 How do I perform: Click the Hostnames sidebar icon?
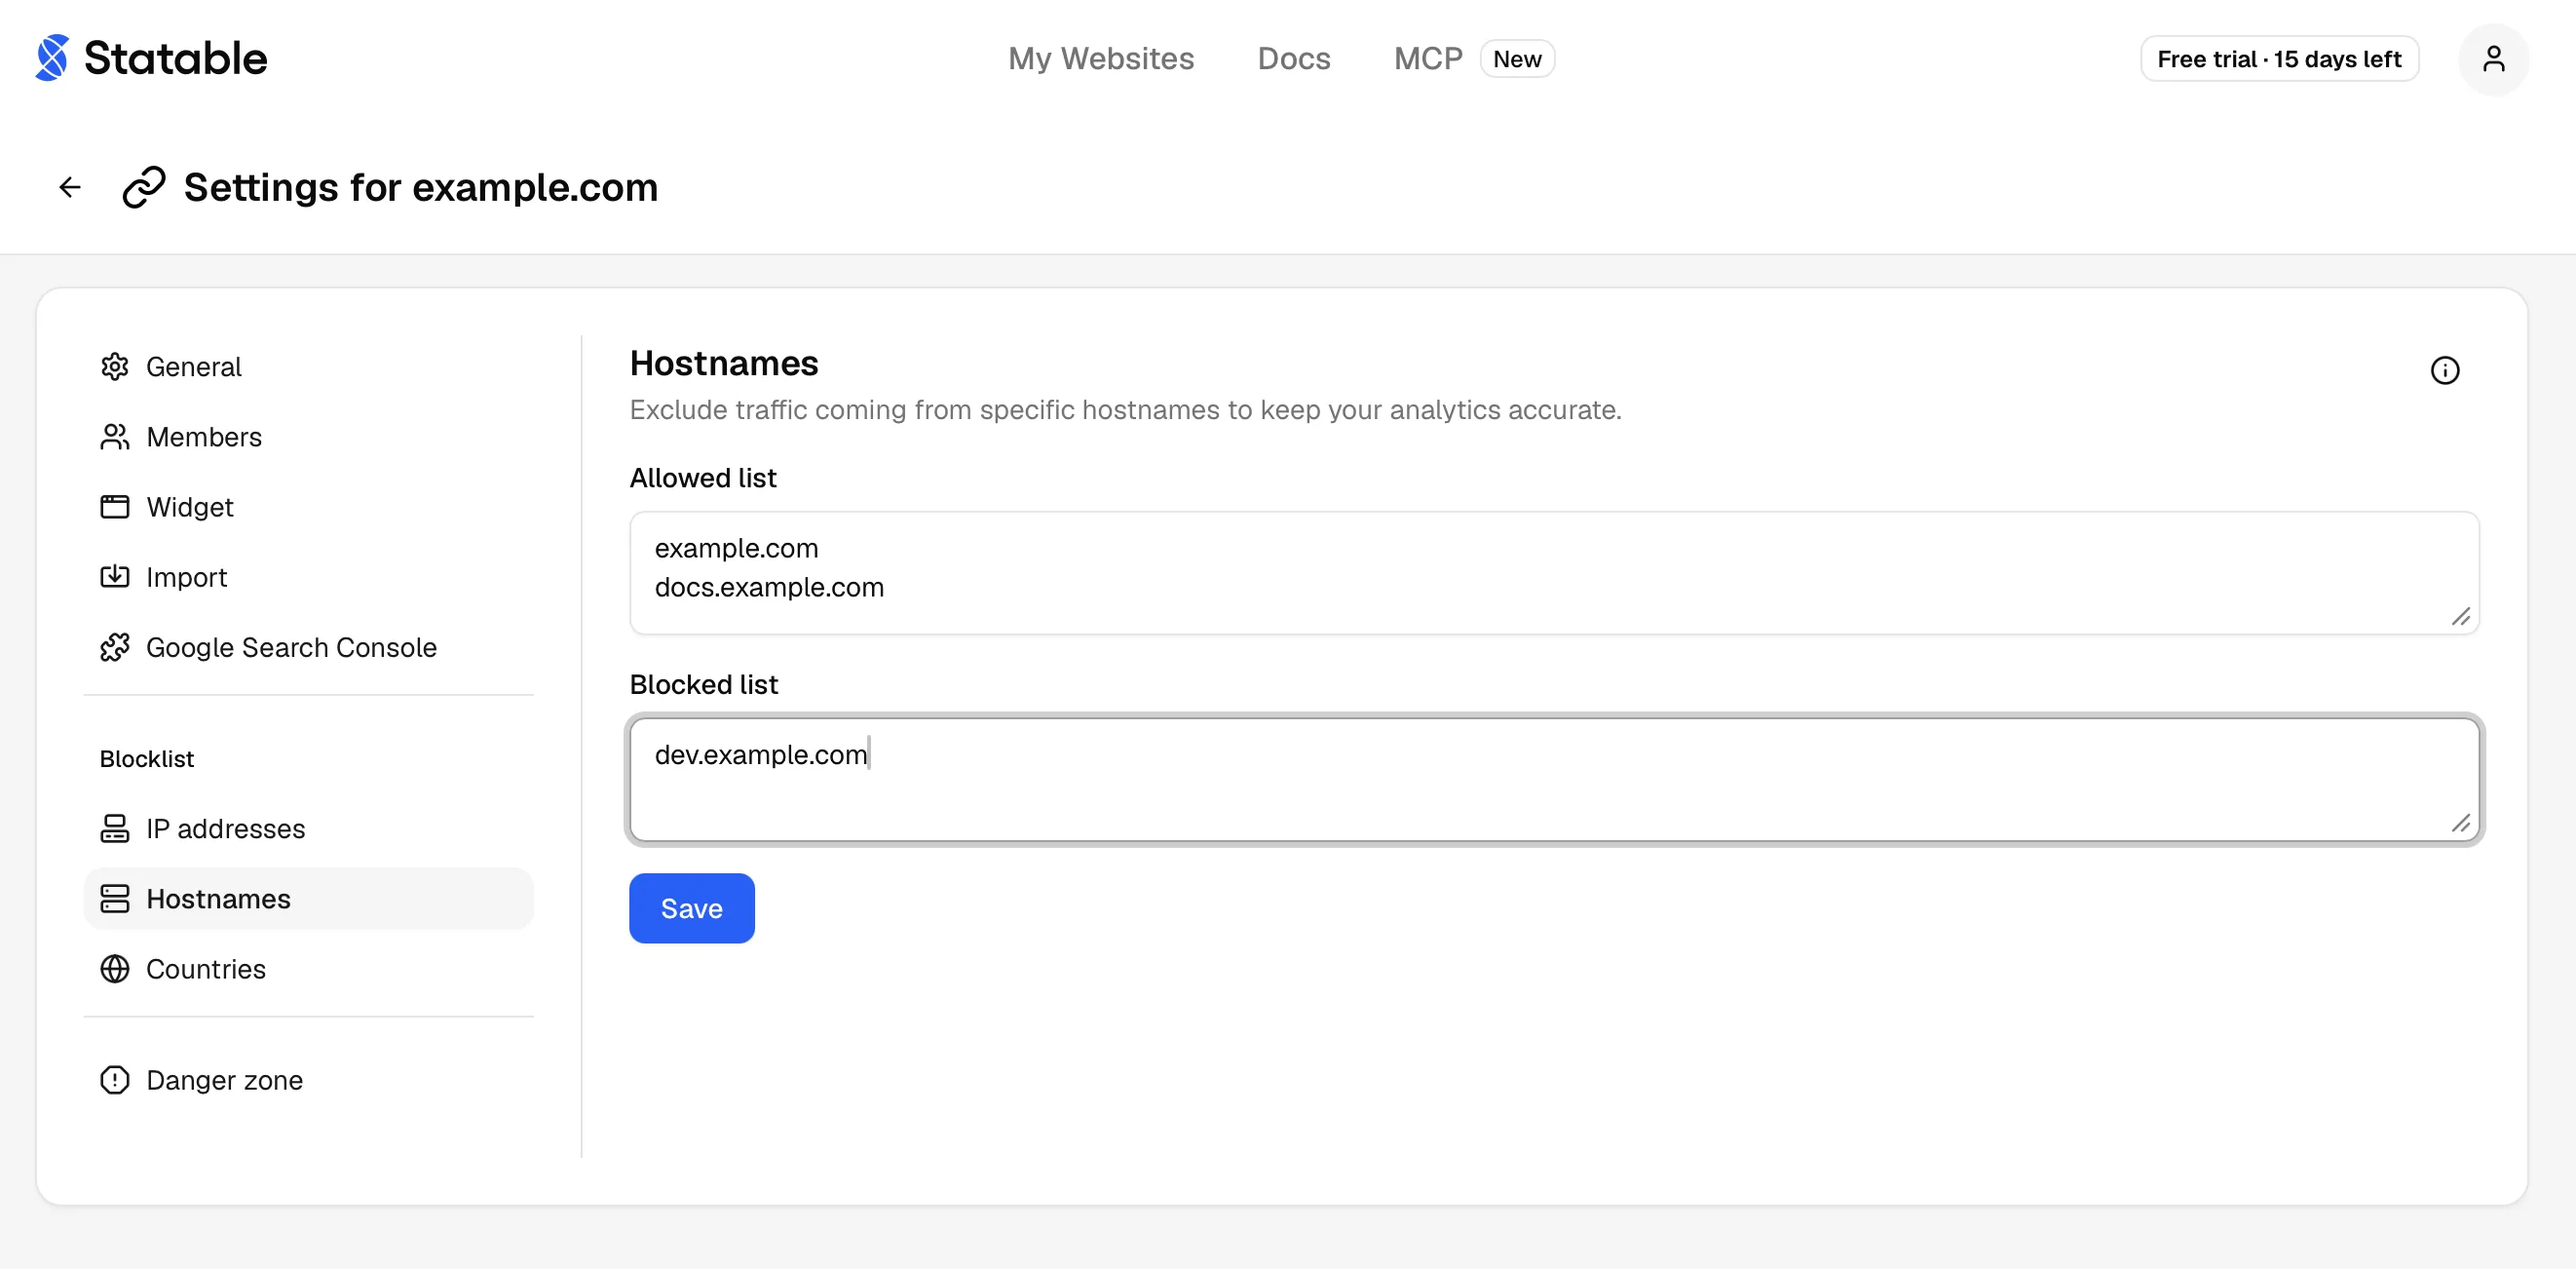115,899
